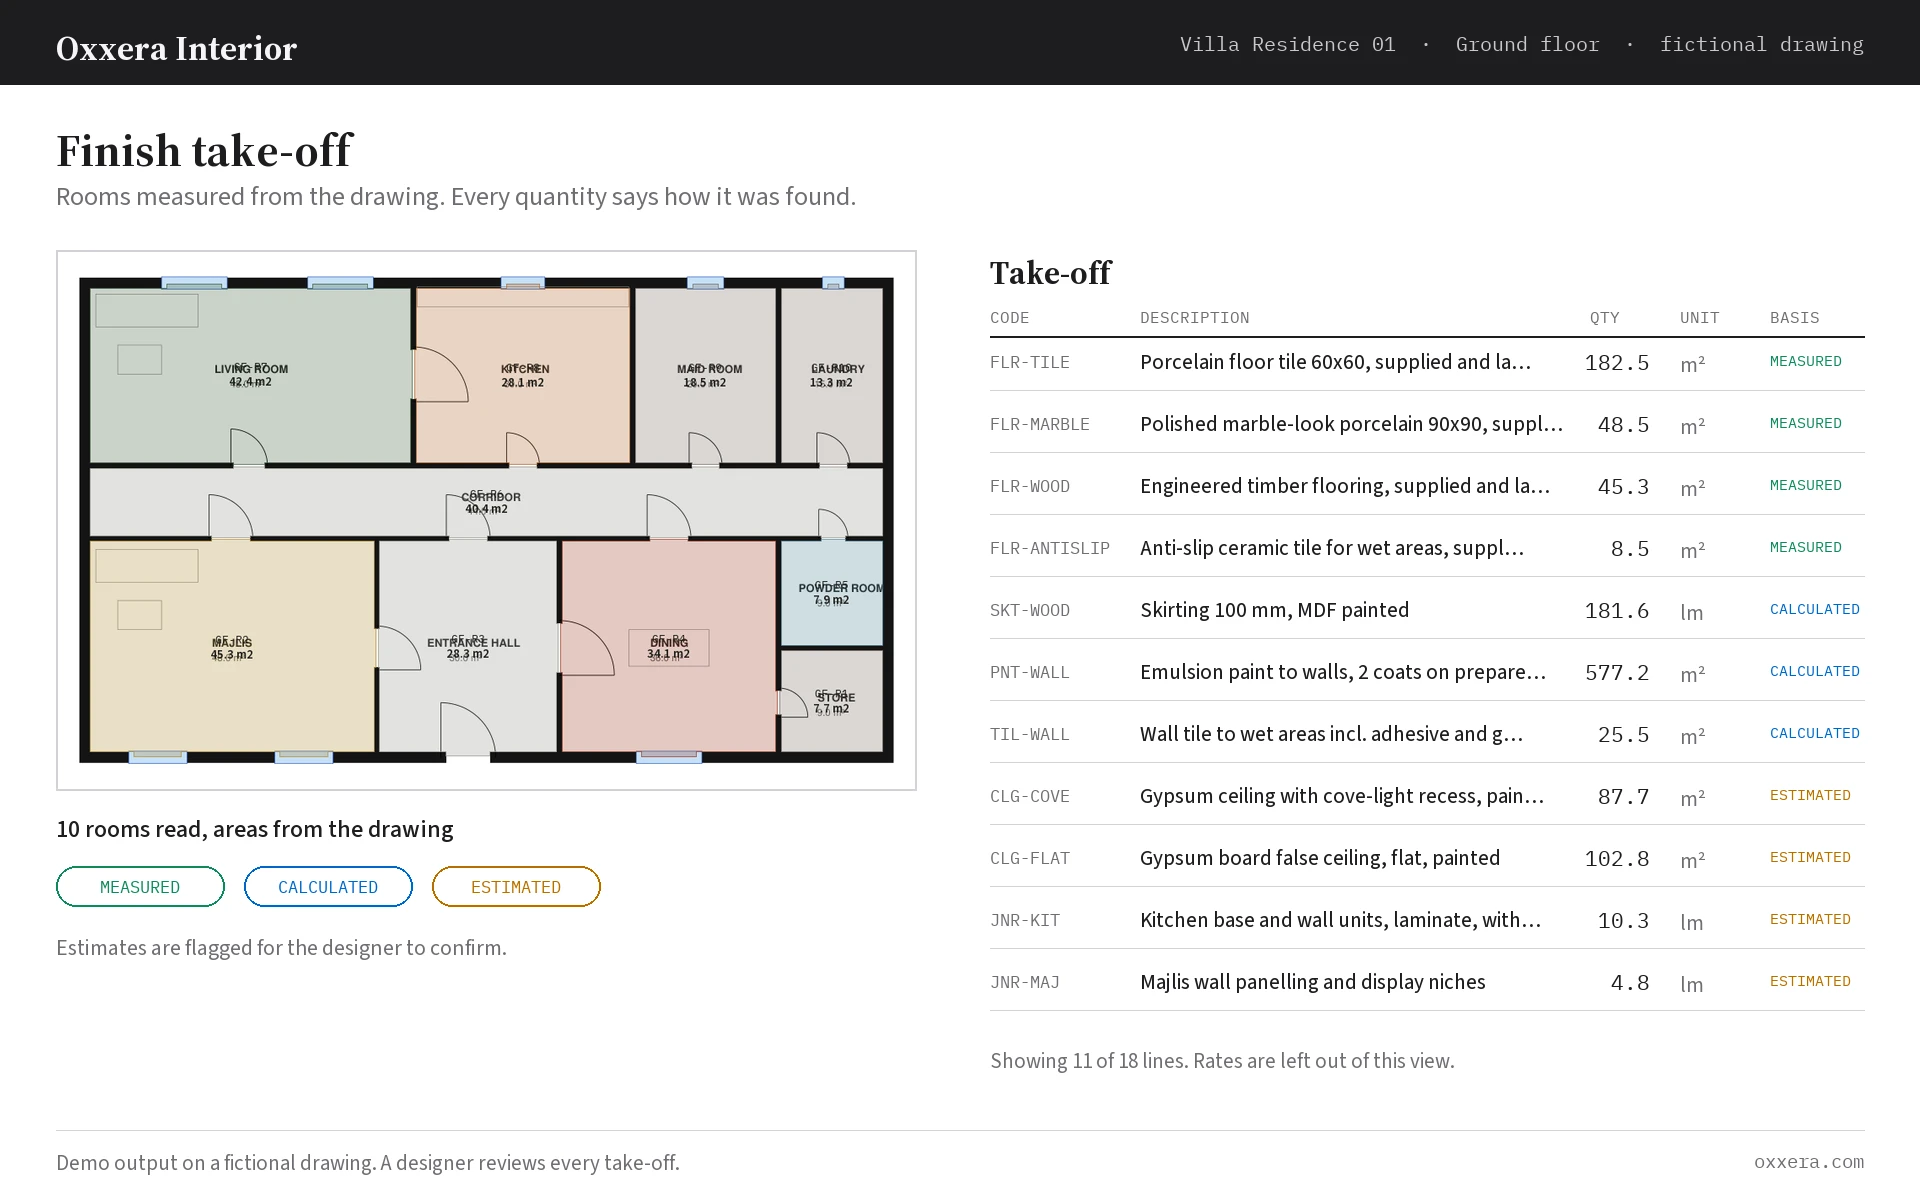Click the JNR-MAJ Majlis wall panelling row
1920x1200 pixels.
tap(1427, 982)
